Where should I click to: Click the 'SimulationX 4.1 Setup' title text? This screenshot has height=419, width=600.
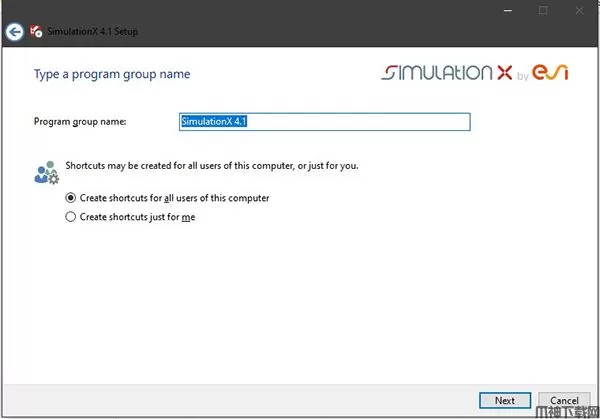point(93,31)
